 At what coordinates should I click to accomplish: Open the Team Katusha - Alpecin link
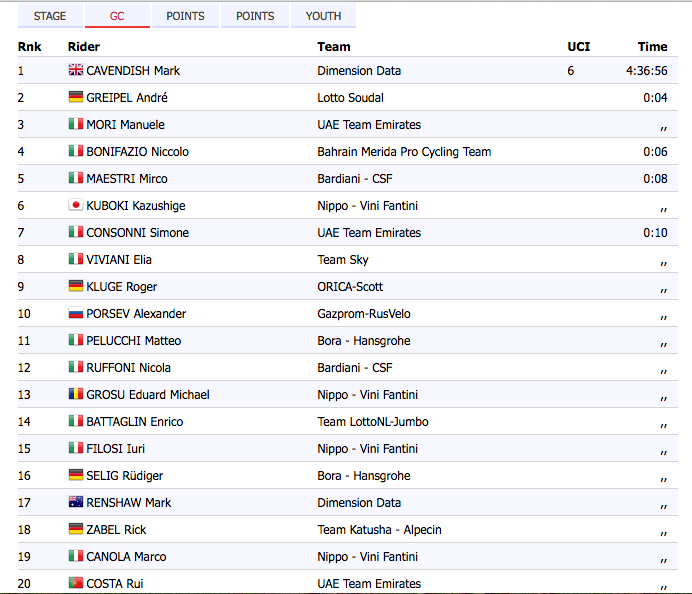point(379,529)
